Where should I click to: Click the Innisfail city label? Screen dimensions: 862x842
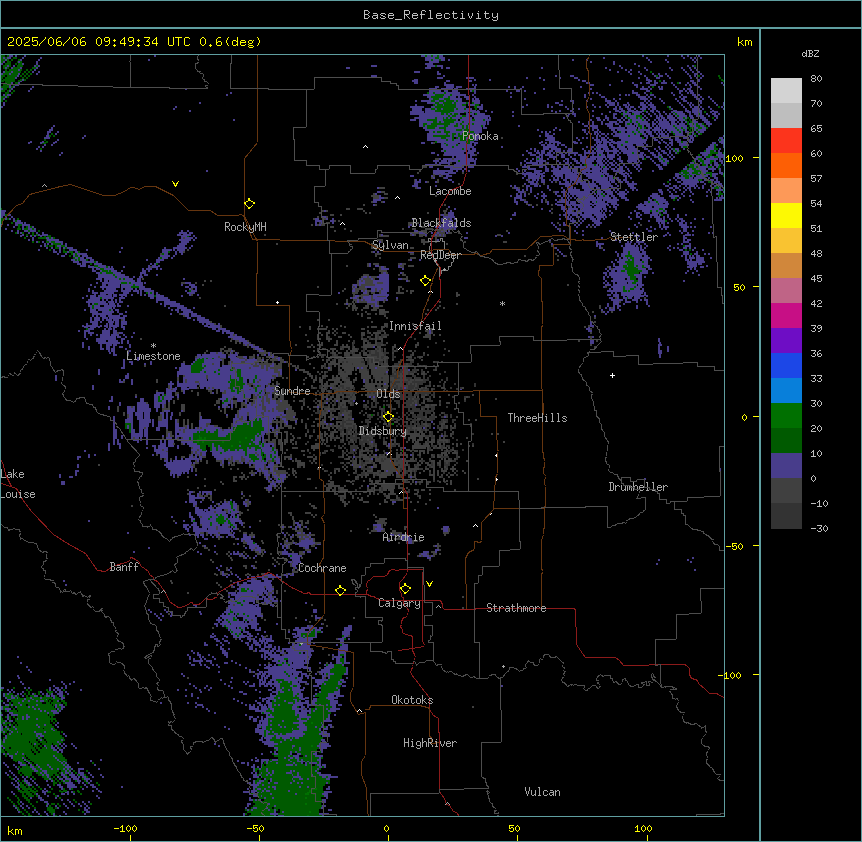tap(415, 326)
